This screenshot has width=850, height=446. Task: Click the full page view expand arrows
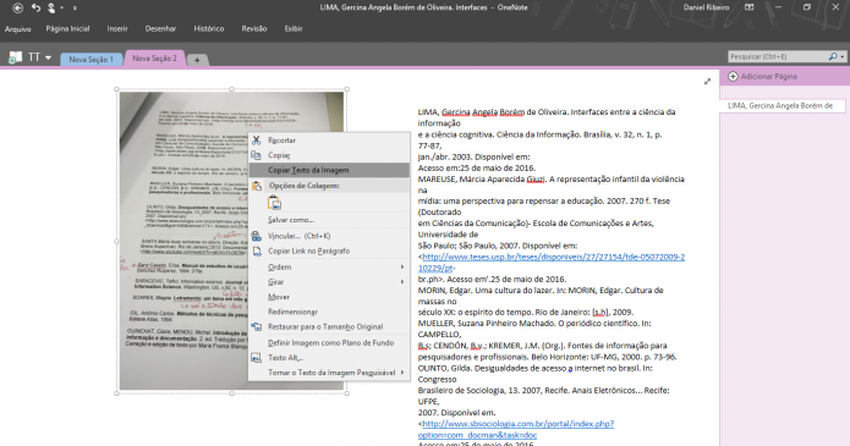pyautogui.click(x=708, y=81)
